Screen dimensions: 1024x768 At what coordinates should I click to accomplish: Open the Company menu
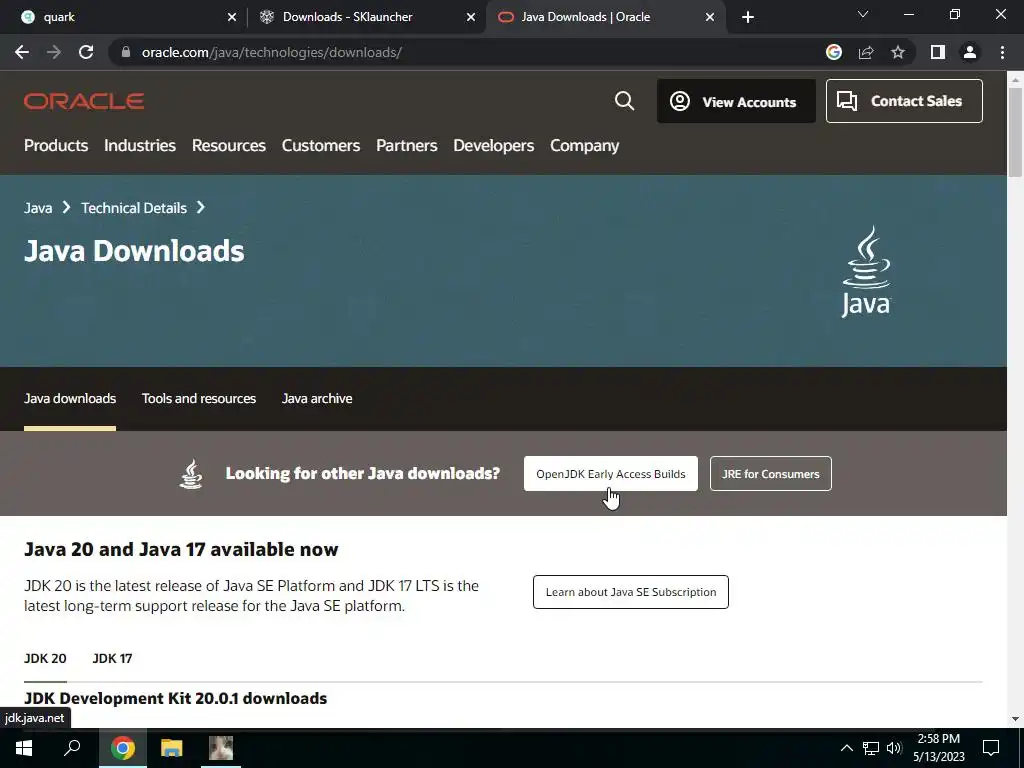pyautogui.click(x=584, y=146)
